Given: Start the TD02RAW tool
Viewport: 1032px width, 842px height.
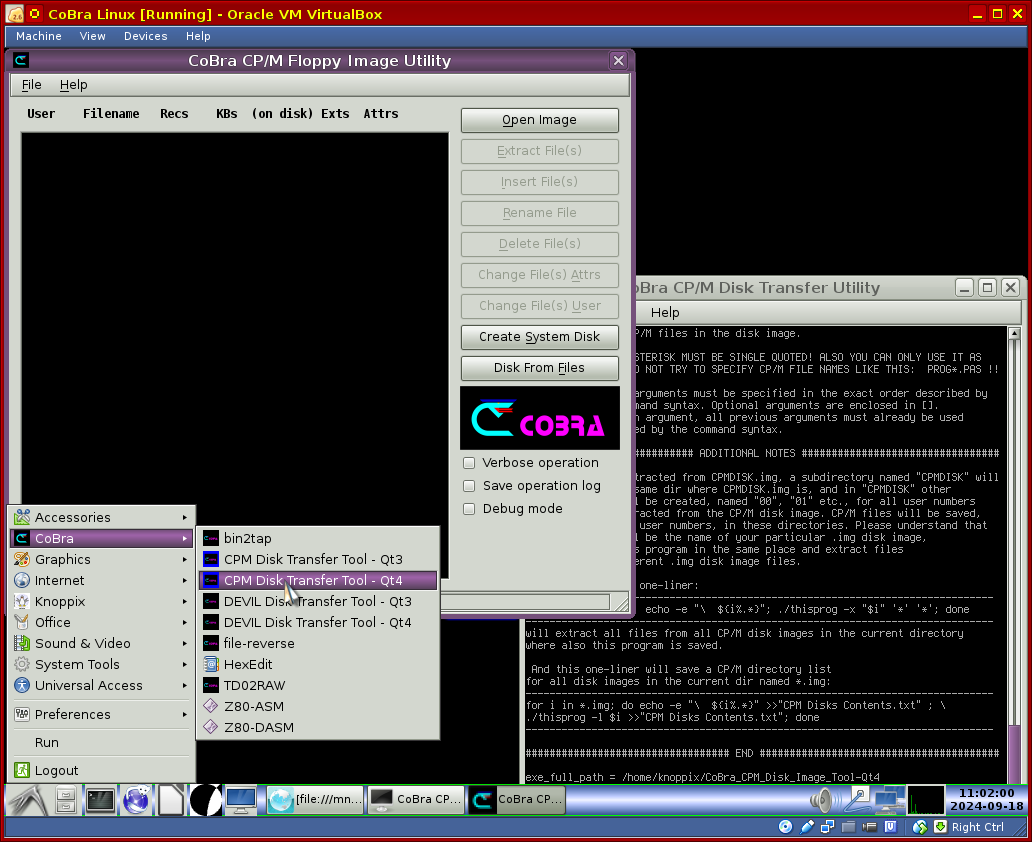Looking at the screenshot, I should pyautogui.click(x=254, y=685).
